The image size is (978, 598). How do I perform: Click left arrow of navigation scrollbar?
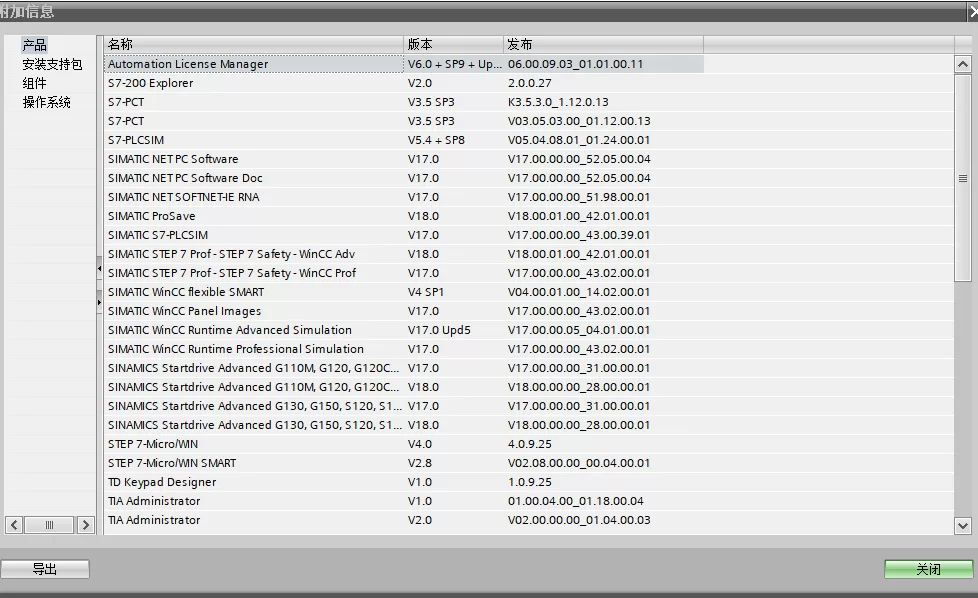[14, 525]
